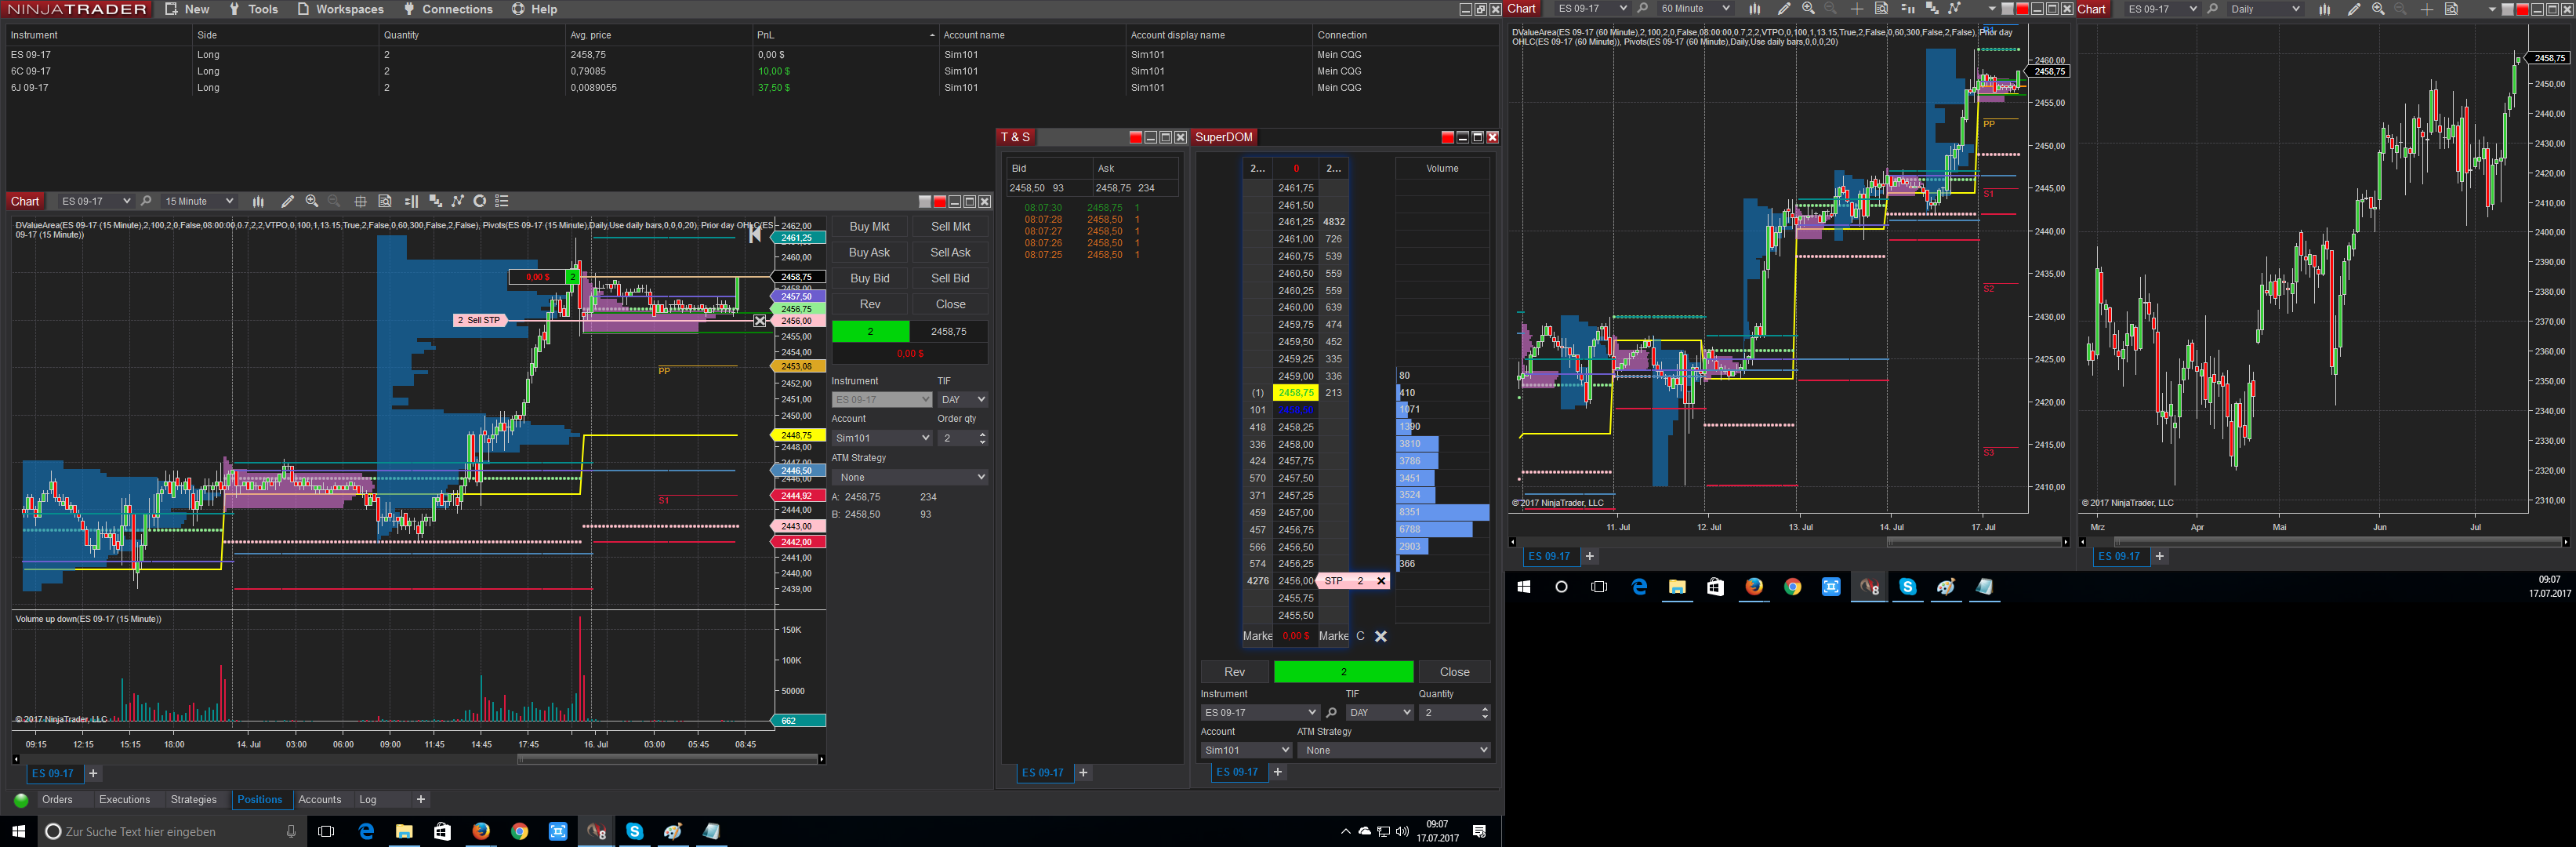
Task: Open strategies icon in 15 Minute chart
Action: click(480, 201)
